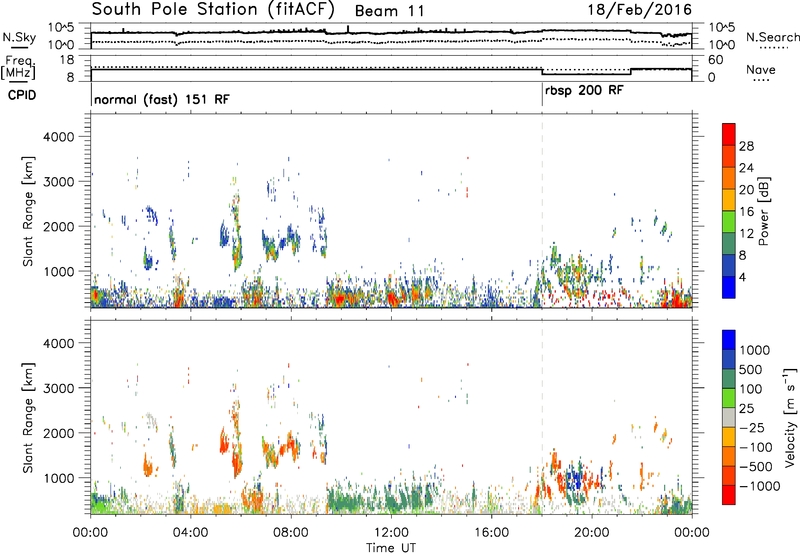This screenshot has width=800, height=554.
Task: Click the date '18/Feb/2016'
Action: click(640, 10)
